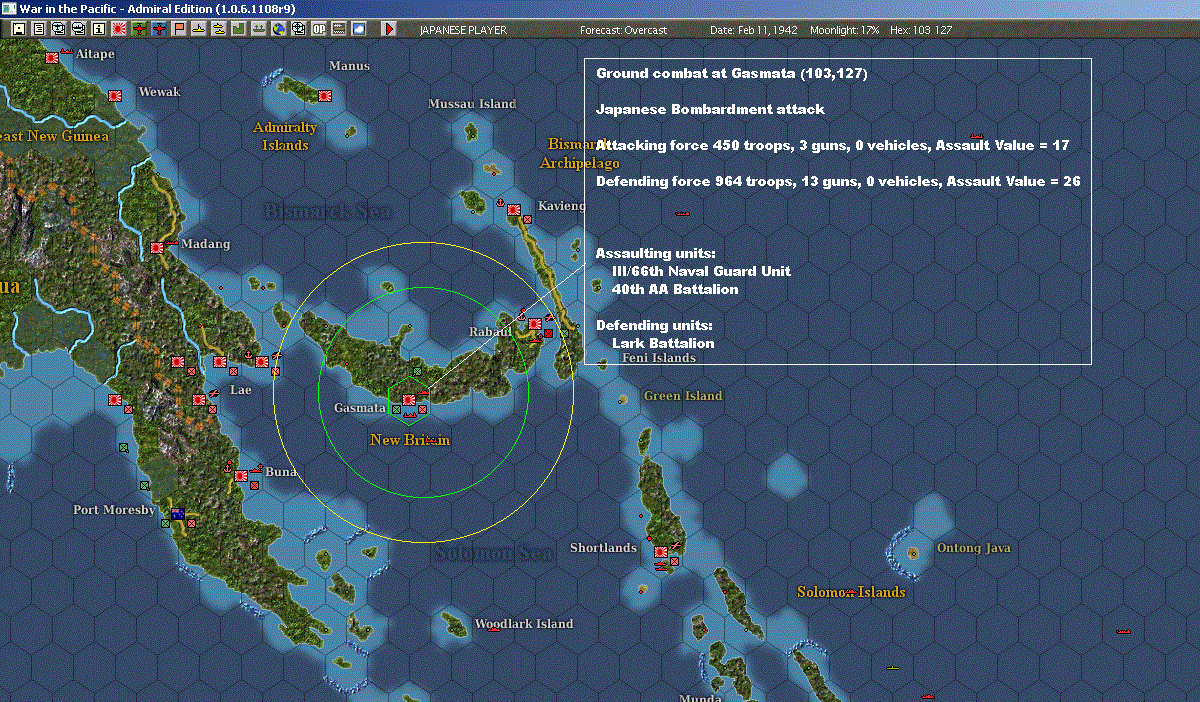This screenshot has width=1200, height=702.
Task: Select the Japanese flag in Gasmata hex
Action: pyautogui.click(x=408, y=400)
